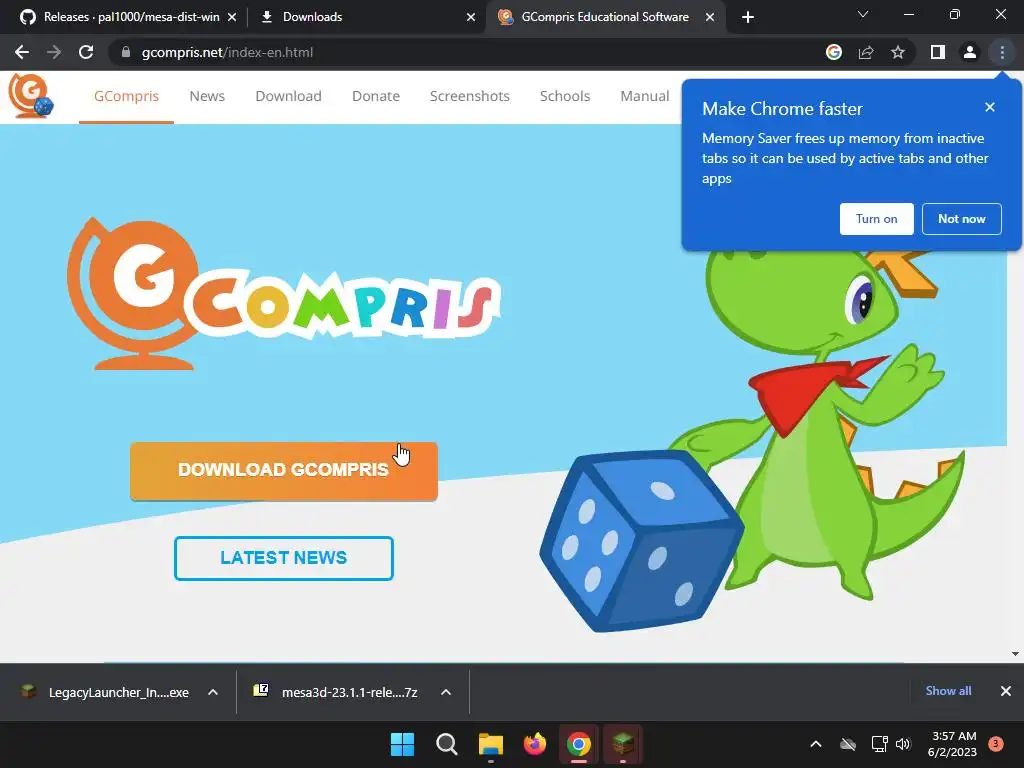Show hidden system tray icons
The width and height of the screenshot is (1024, 768).
pos(816,744)
